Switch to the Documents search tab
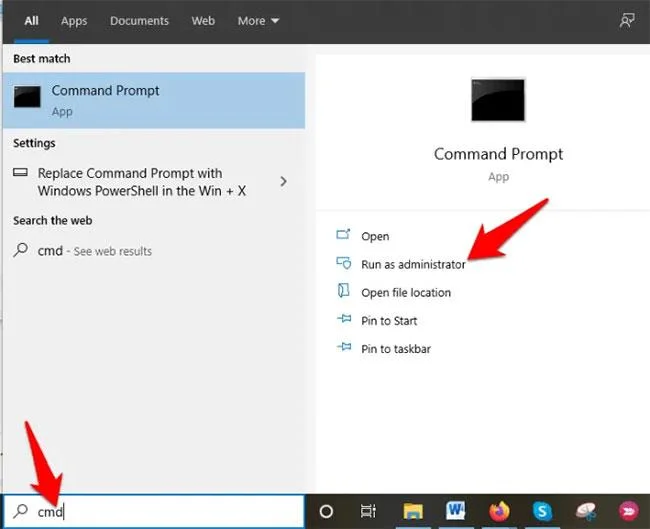The image size is (650, 529). tap(139, 21)
